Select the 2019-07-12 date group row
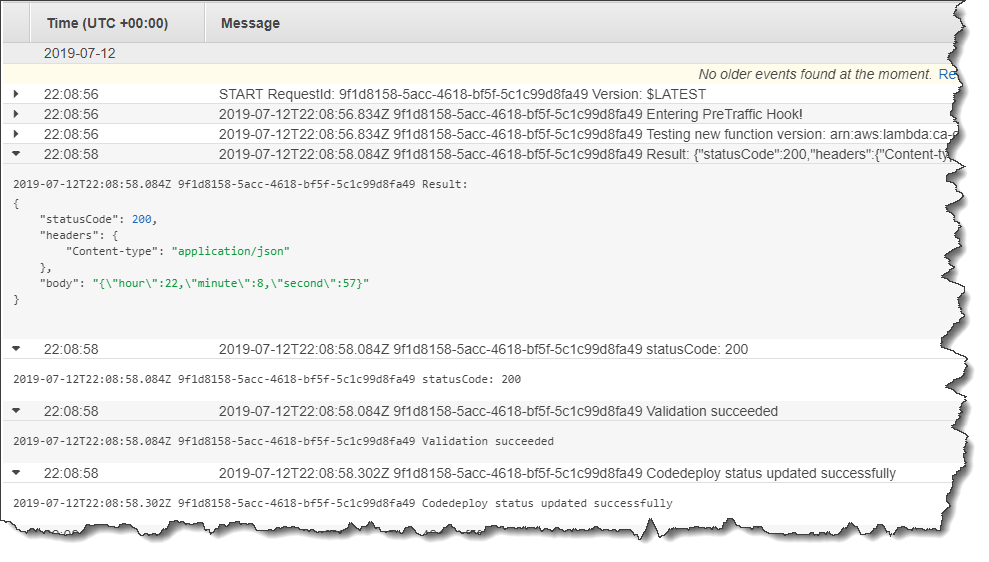This screenshot has height=562, width=989. click(80, 53)
